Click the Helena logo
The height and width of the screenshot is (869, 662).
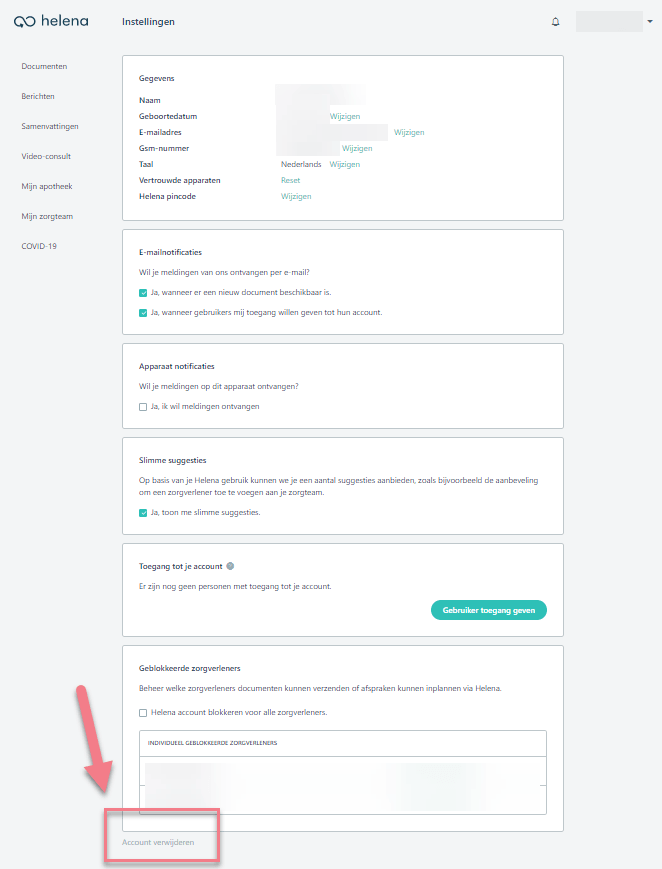point(51,21)
